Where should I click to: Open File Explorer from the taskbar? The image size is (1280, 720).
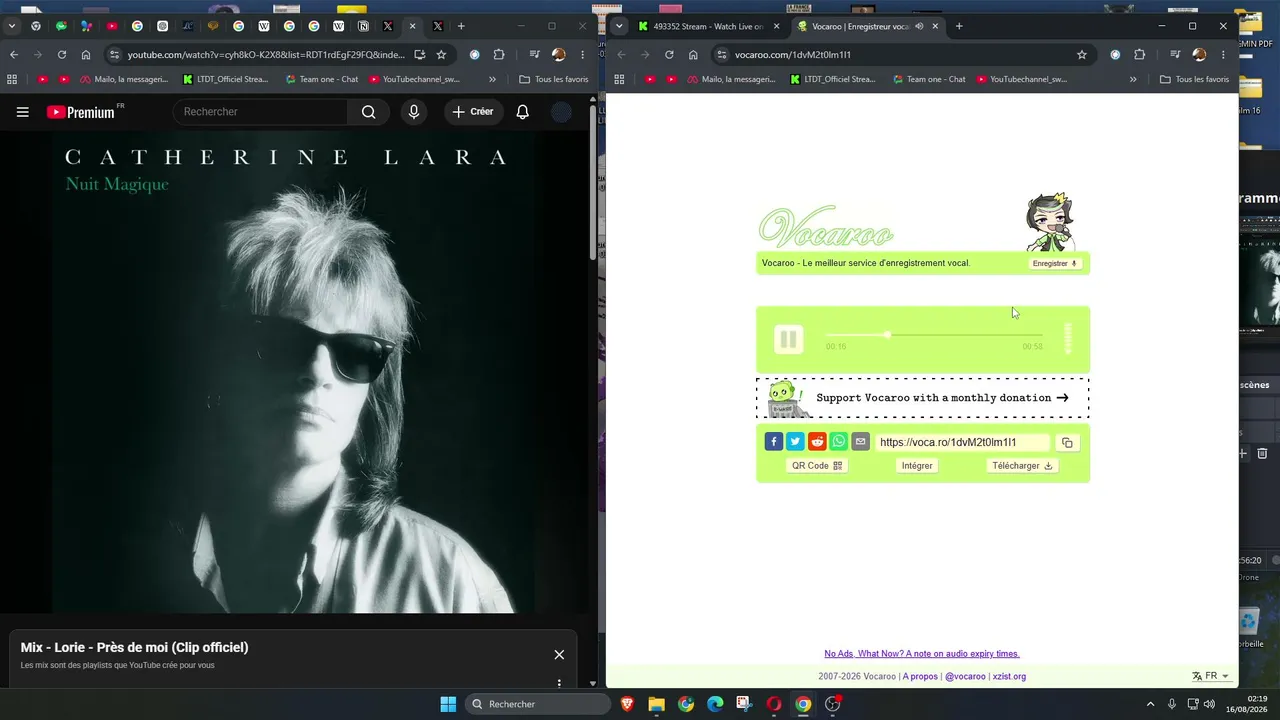pyautogui.click(x=656, y=704)
